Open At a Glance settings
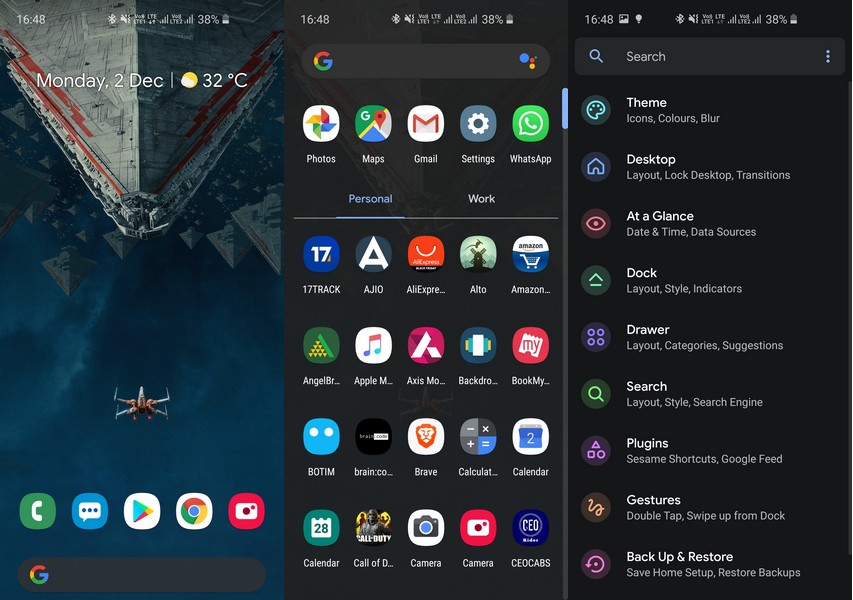 710,223
